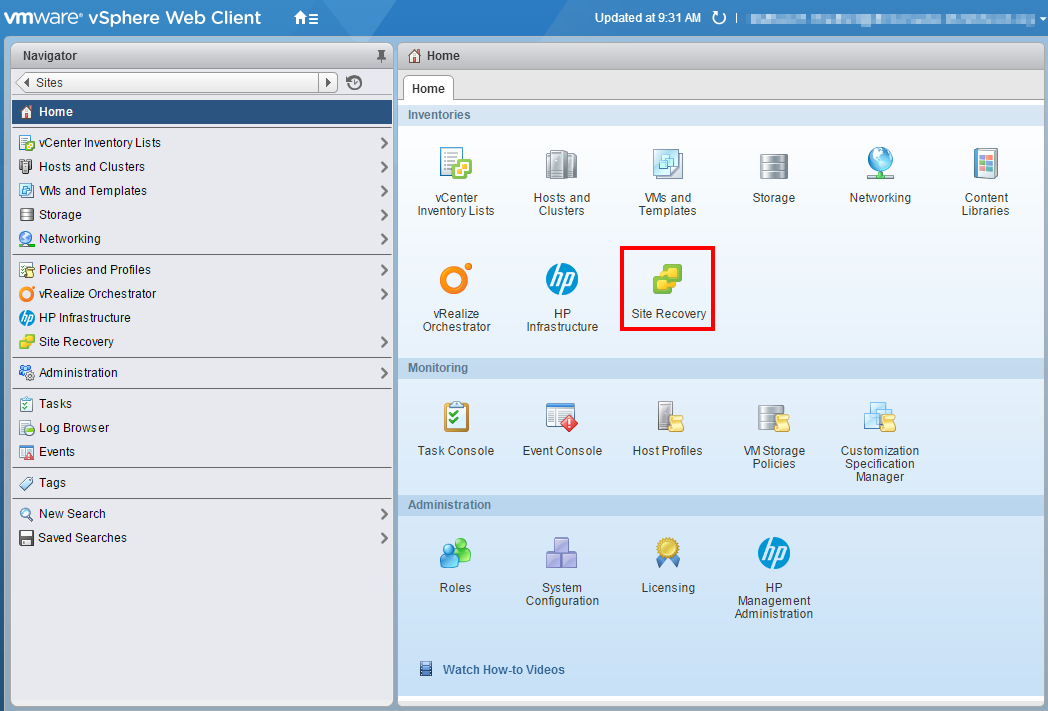Open the System Configuration icon
This screenshot has width=1048, height=711.
(x=561, y=553)
